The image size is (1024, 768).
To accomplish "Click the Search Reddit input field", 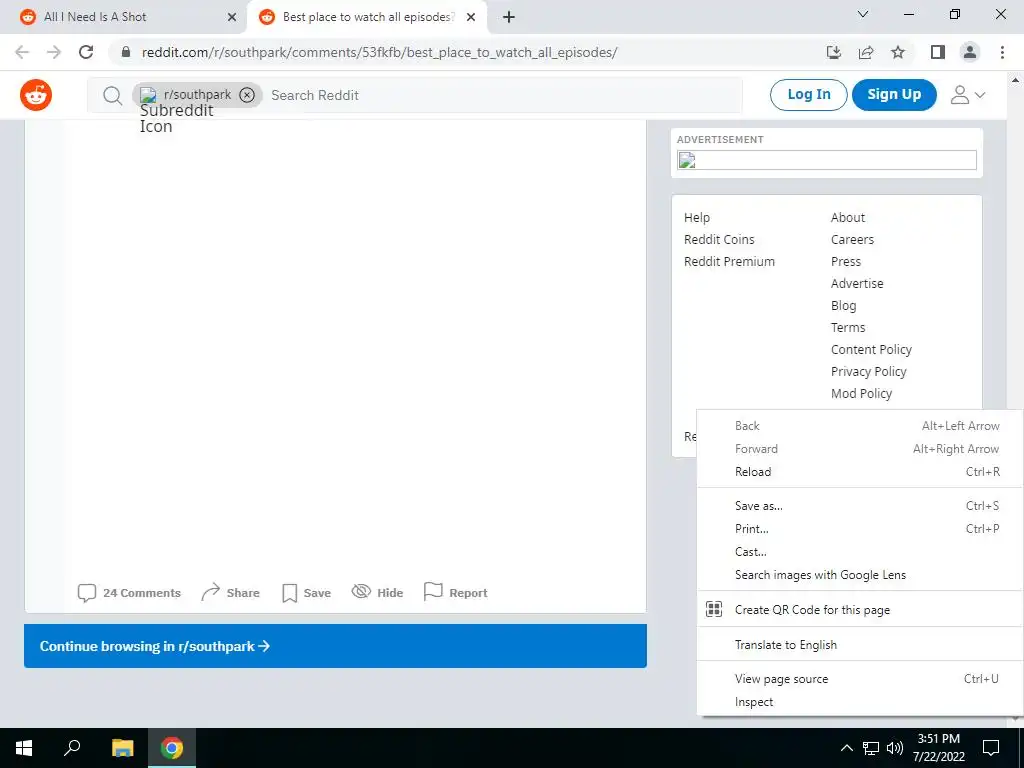I will (503, 95).
